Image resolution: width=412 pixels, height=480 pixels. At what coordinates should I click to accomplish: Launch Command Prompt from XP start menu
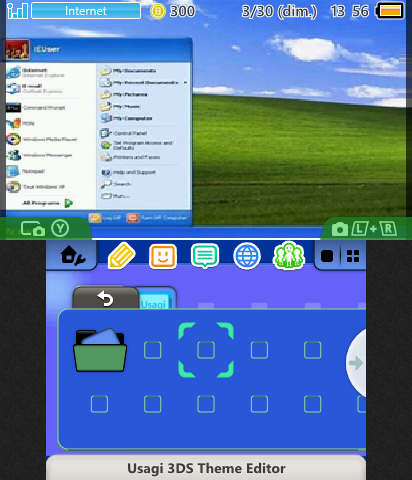point(36,108)
